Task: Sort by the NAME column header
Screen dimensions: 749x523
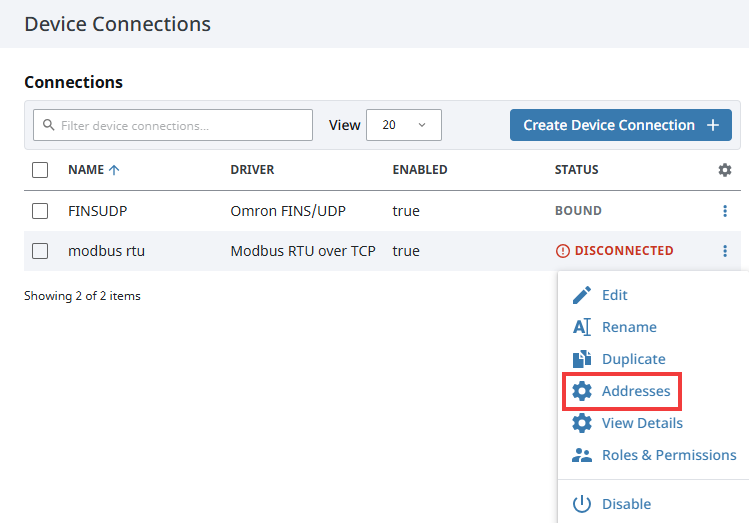Action: pos(86,170)
